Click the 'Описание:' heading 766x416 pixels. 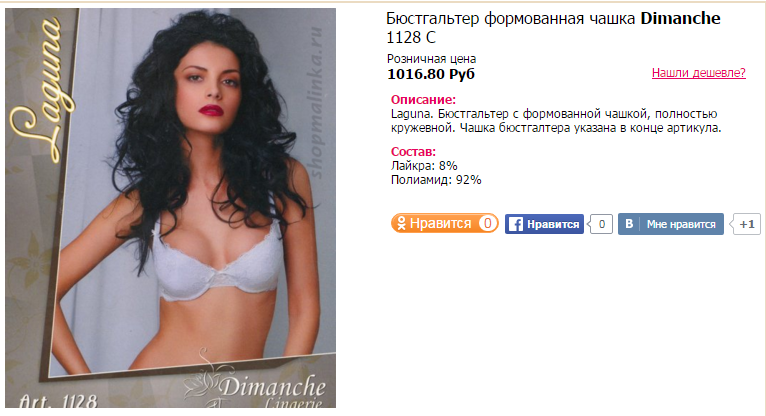(423, 100)
